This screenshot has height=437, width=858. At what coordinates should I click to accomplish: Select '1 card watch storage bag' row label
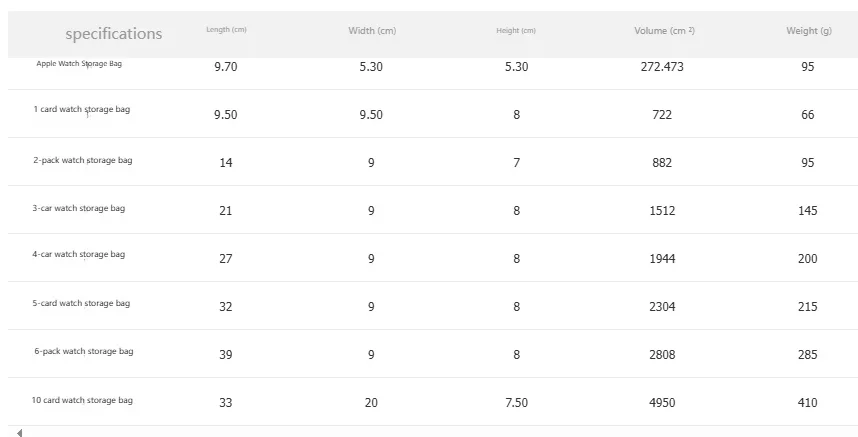coord(81,109)
